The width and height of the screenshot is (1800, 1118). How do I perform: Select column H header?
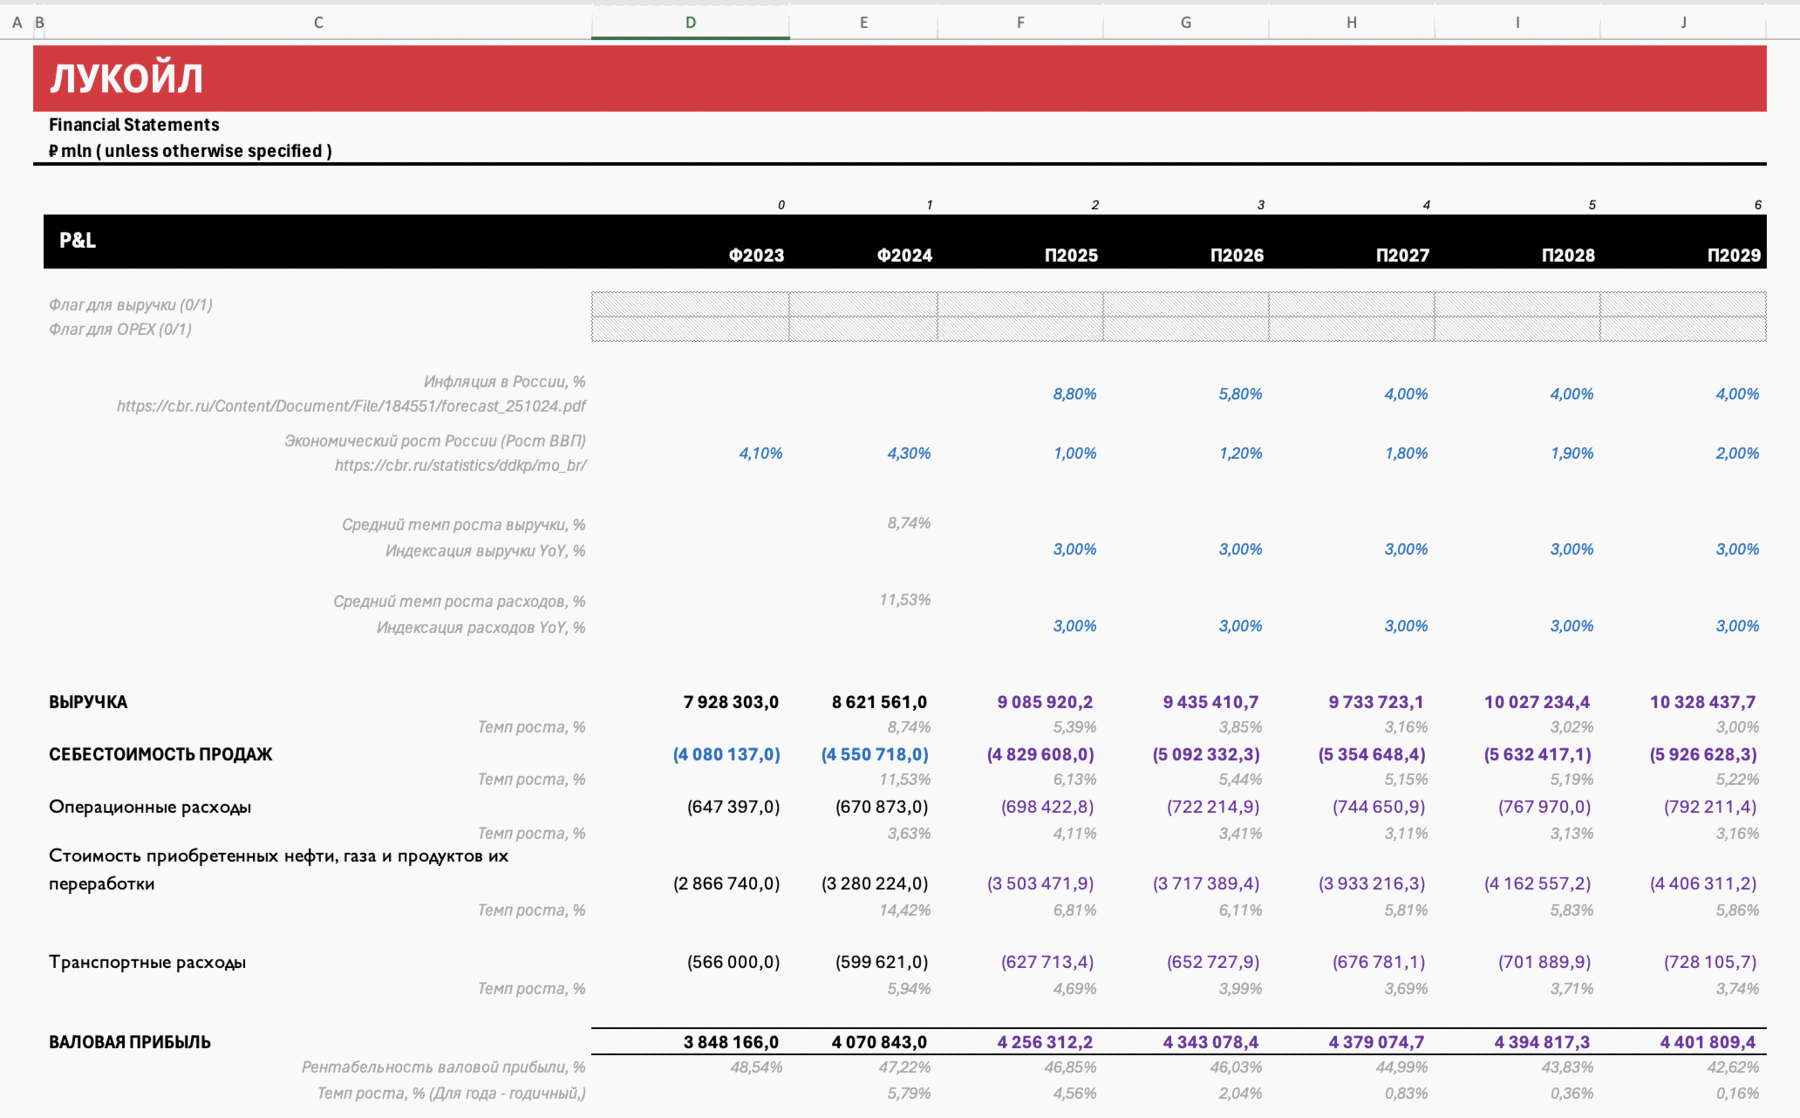1351,22
